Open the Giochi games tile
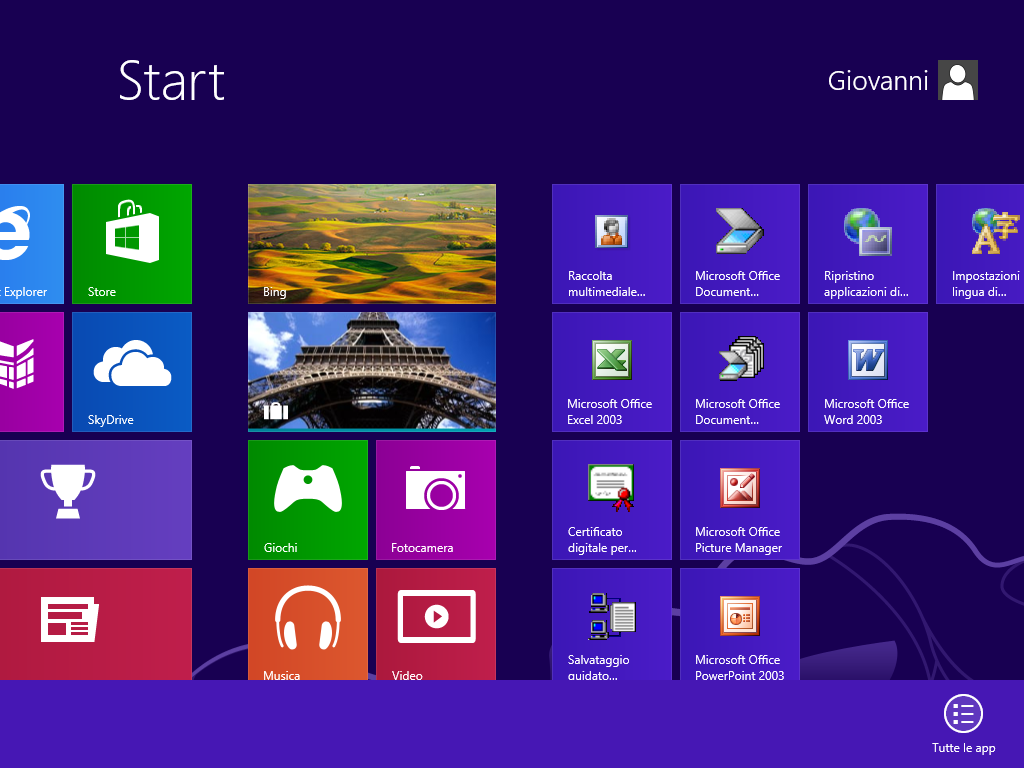The height and width of the screenshot is (768, 1024). [308, 500]
